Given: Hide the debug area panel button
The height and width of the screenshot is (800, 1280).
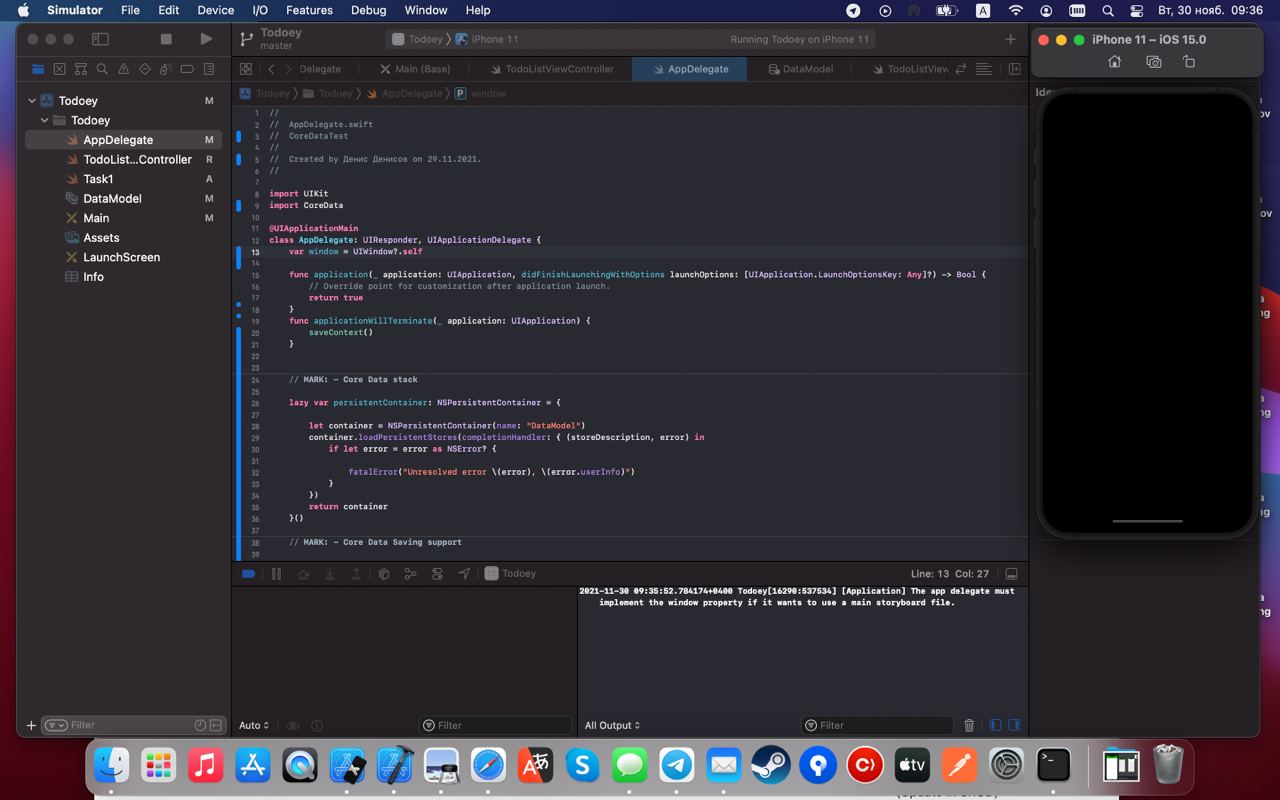Looking at the screenshot, I should 1011,574.
